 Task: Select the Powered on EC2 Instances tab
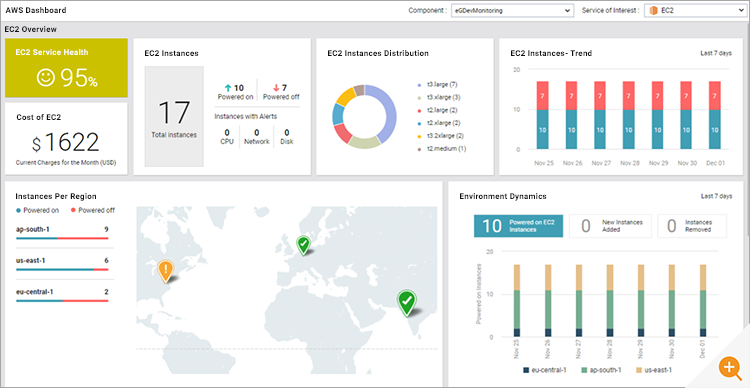518,226
